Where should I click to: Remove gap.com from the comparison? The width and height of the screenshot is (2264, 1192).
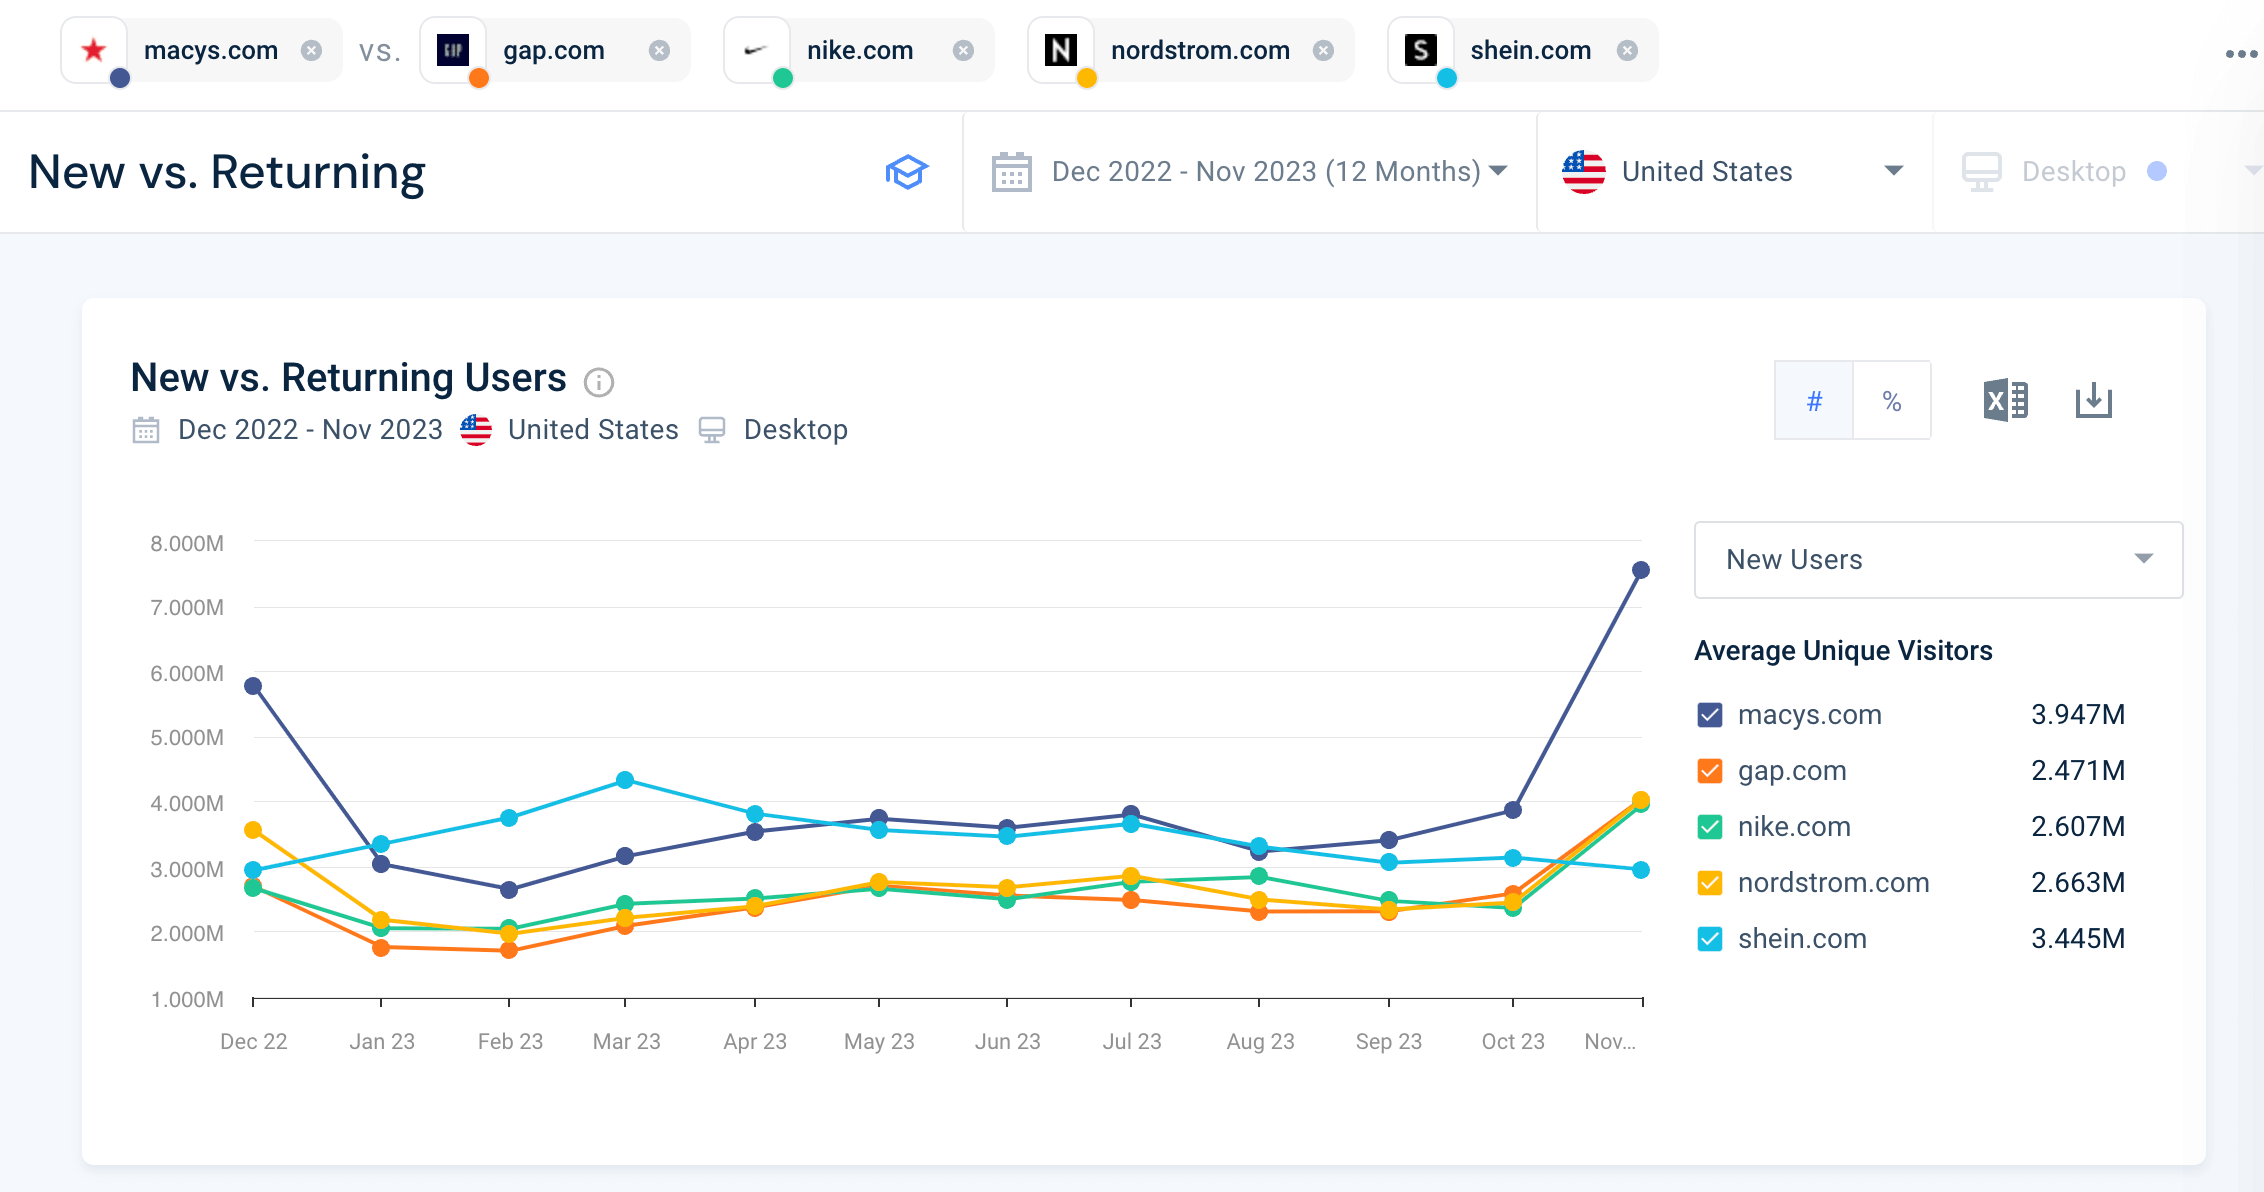point(659,50)
